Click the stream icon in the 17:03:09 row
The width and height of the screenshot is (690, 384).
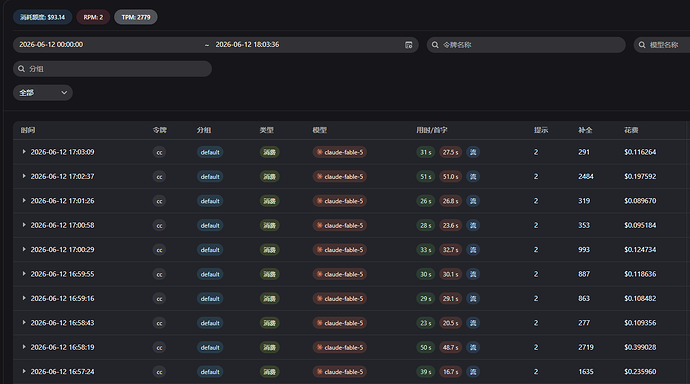coord(473,152)
